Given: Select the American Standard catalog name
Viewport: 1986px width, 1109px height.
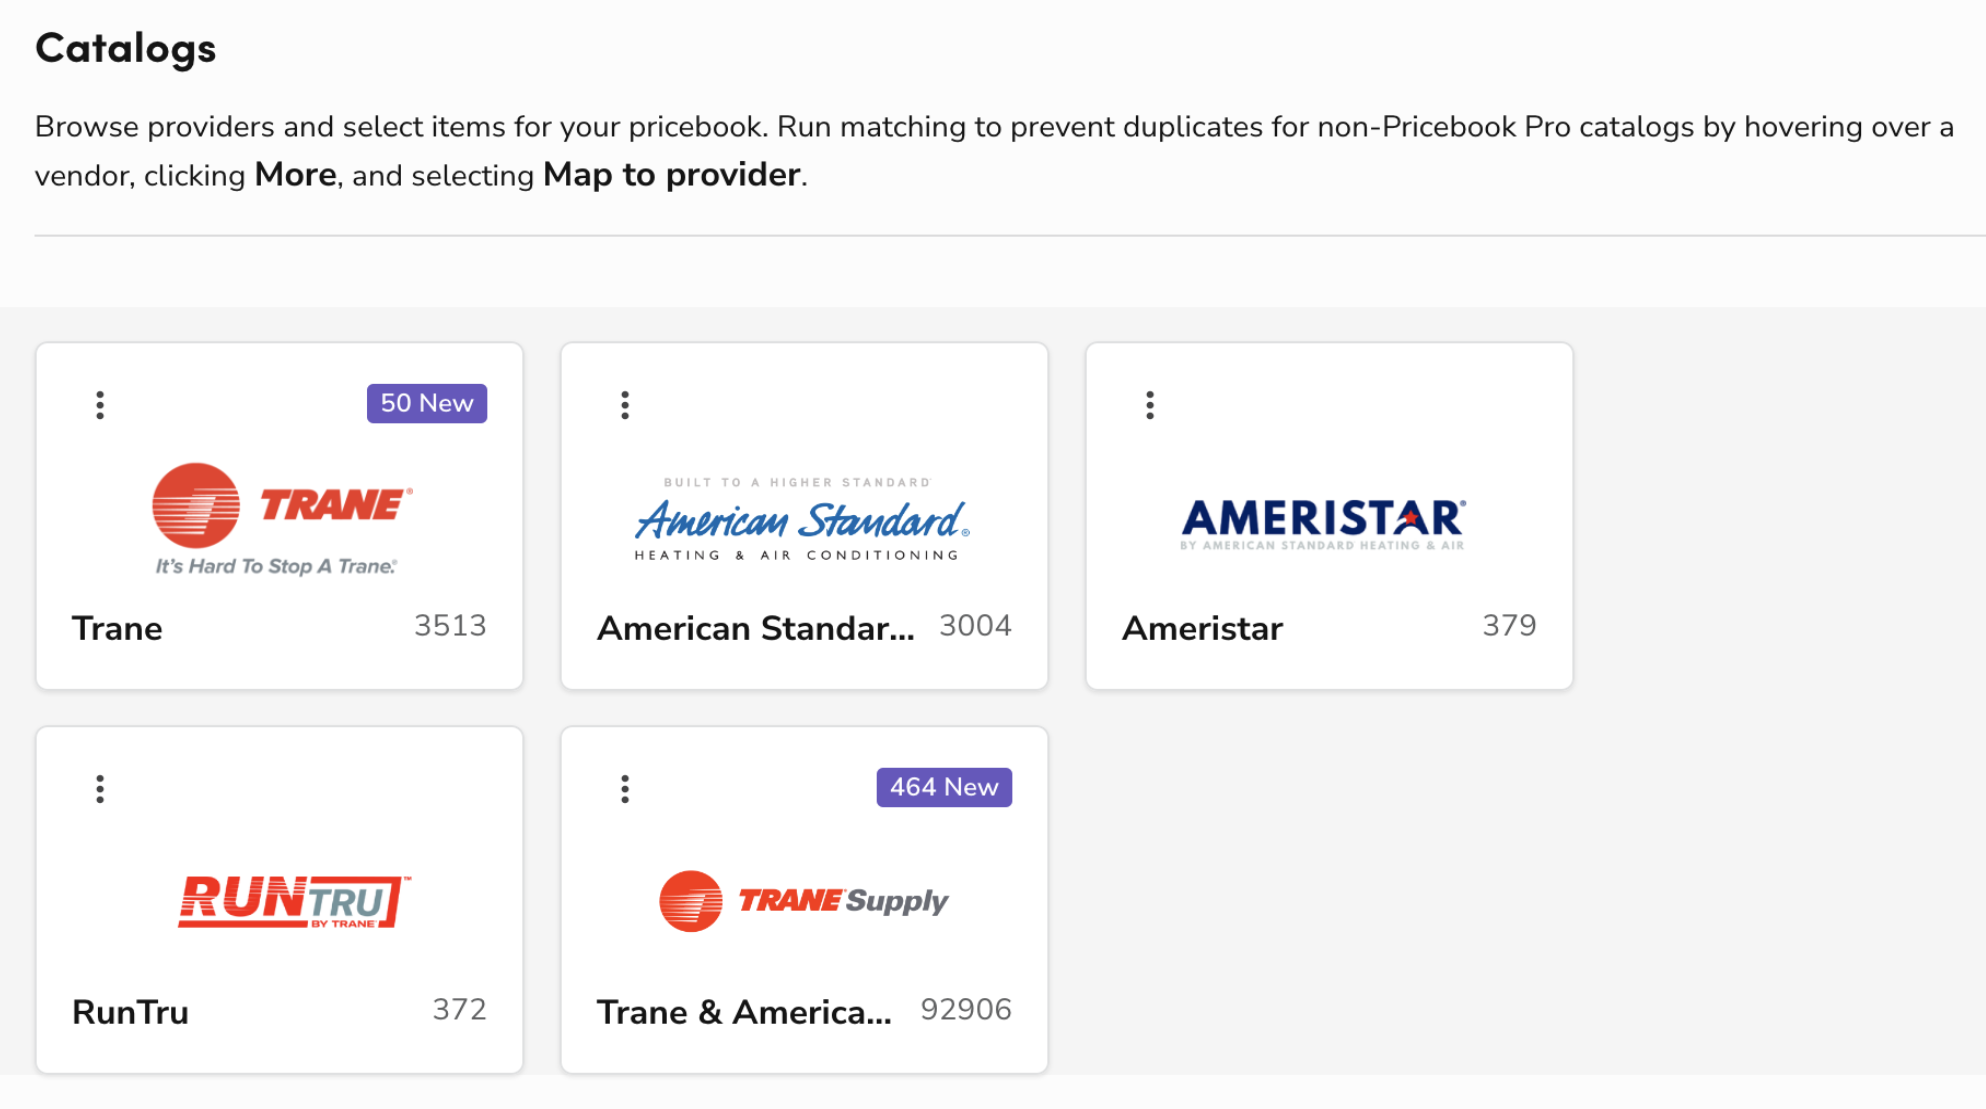Looking at the screenshot, I should (x=757, y=628).
